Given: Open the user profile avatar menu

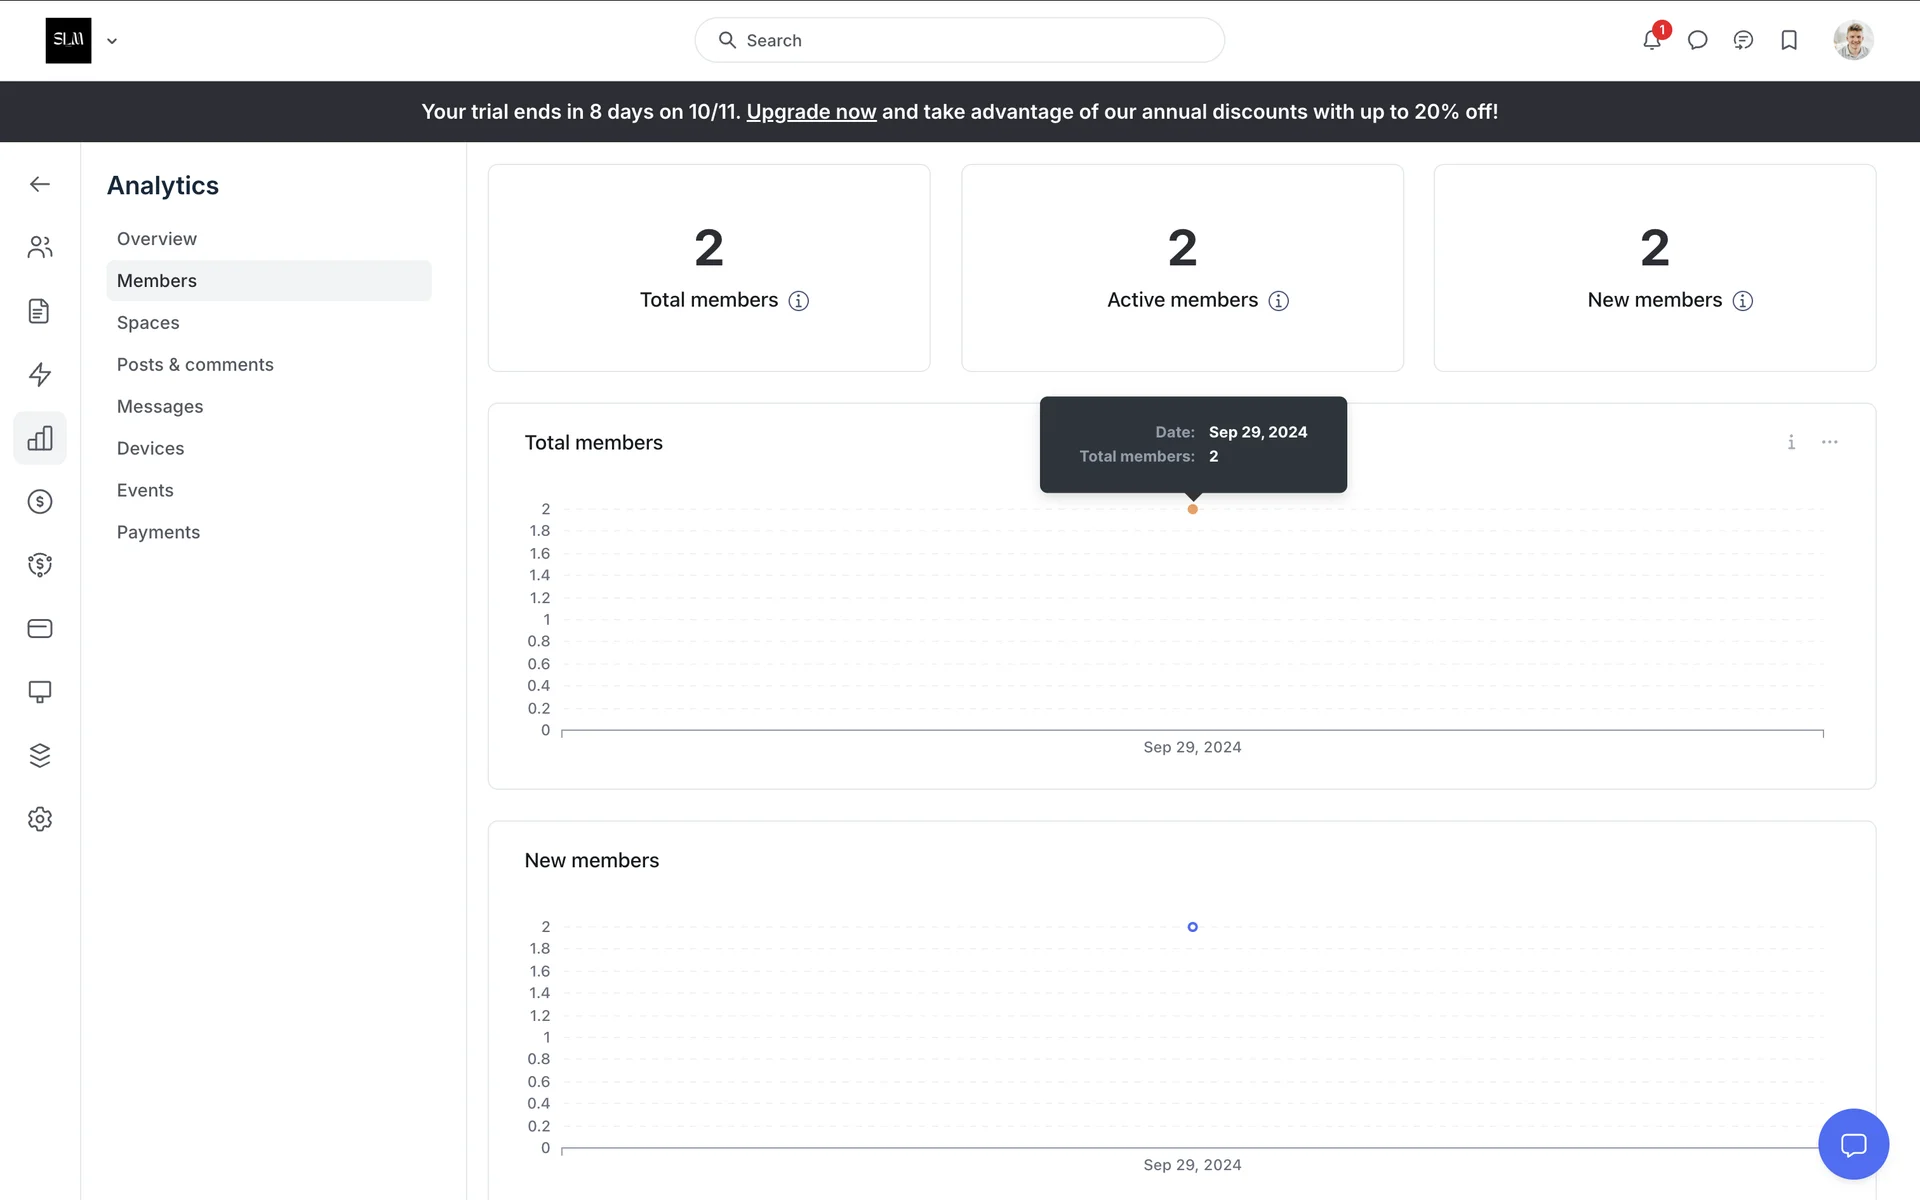Looking at the screenshot, I should (x=1852, y=40).
